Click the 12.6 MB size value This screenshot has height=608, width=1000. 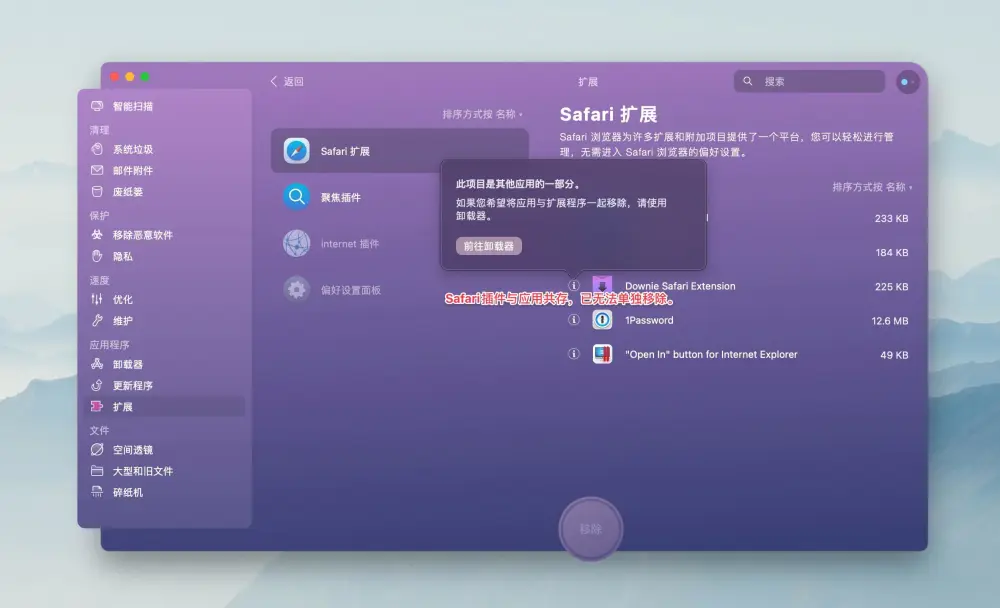890,321
